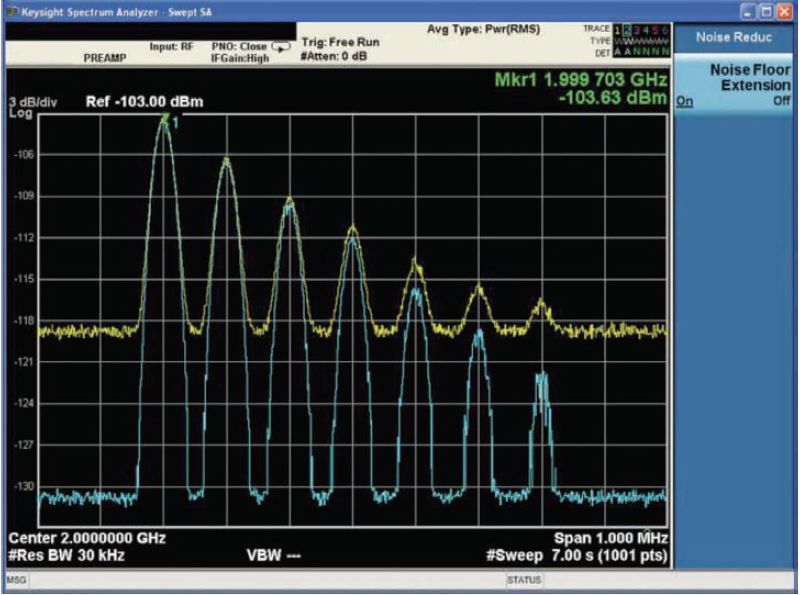The width and height of the screenshot is (800, 595).
Task: Click the Trig: Free Run label
Action: pyautogui.click(x=340, y=42)
